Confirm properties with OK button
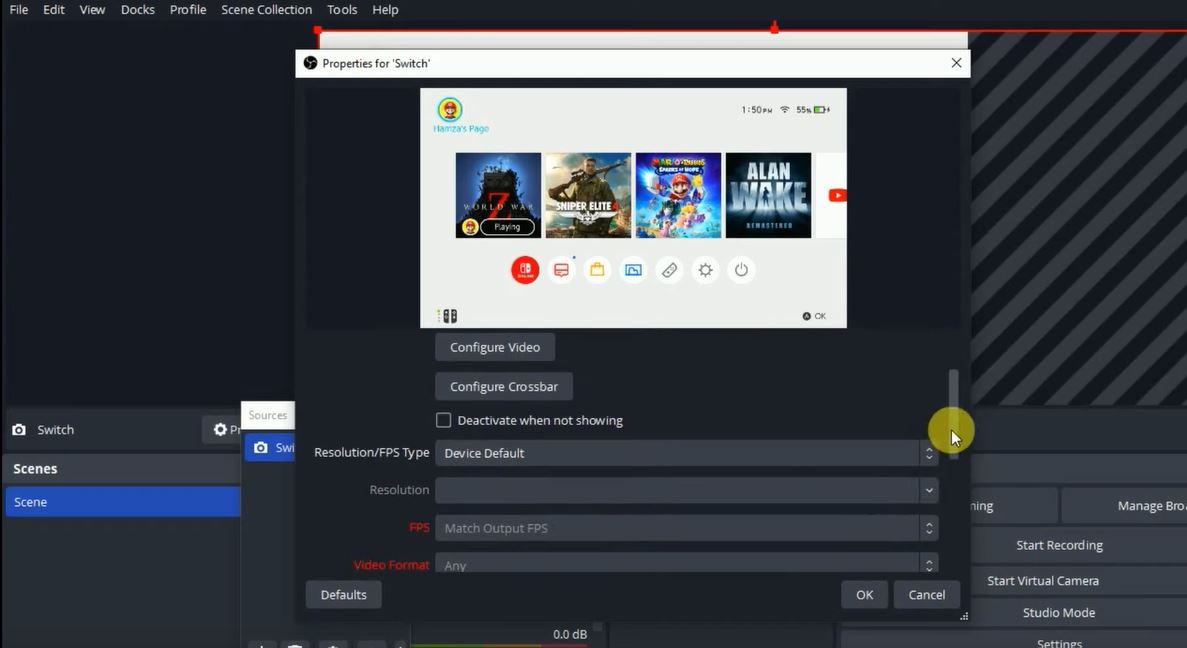Image resolution: width=1187 pixels, height=648 pixels. [x=865, y=594]
